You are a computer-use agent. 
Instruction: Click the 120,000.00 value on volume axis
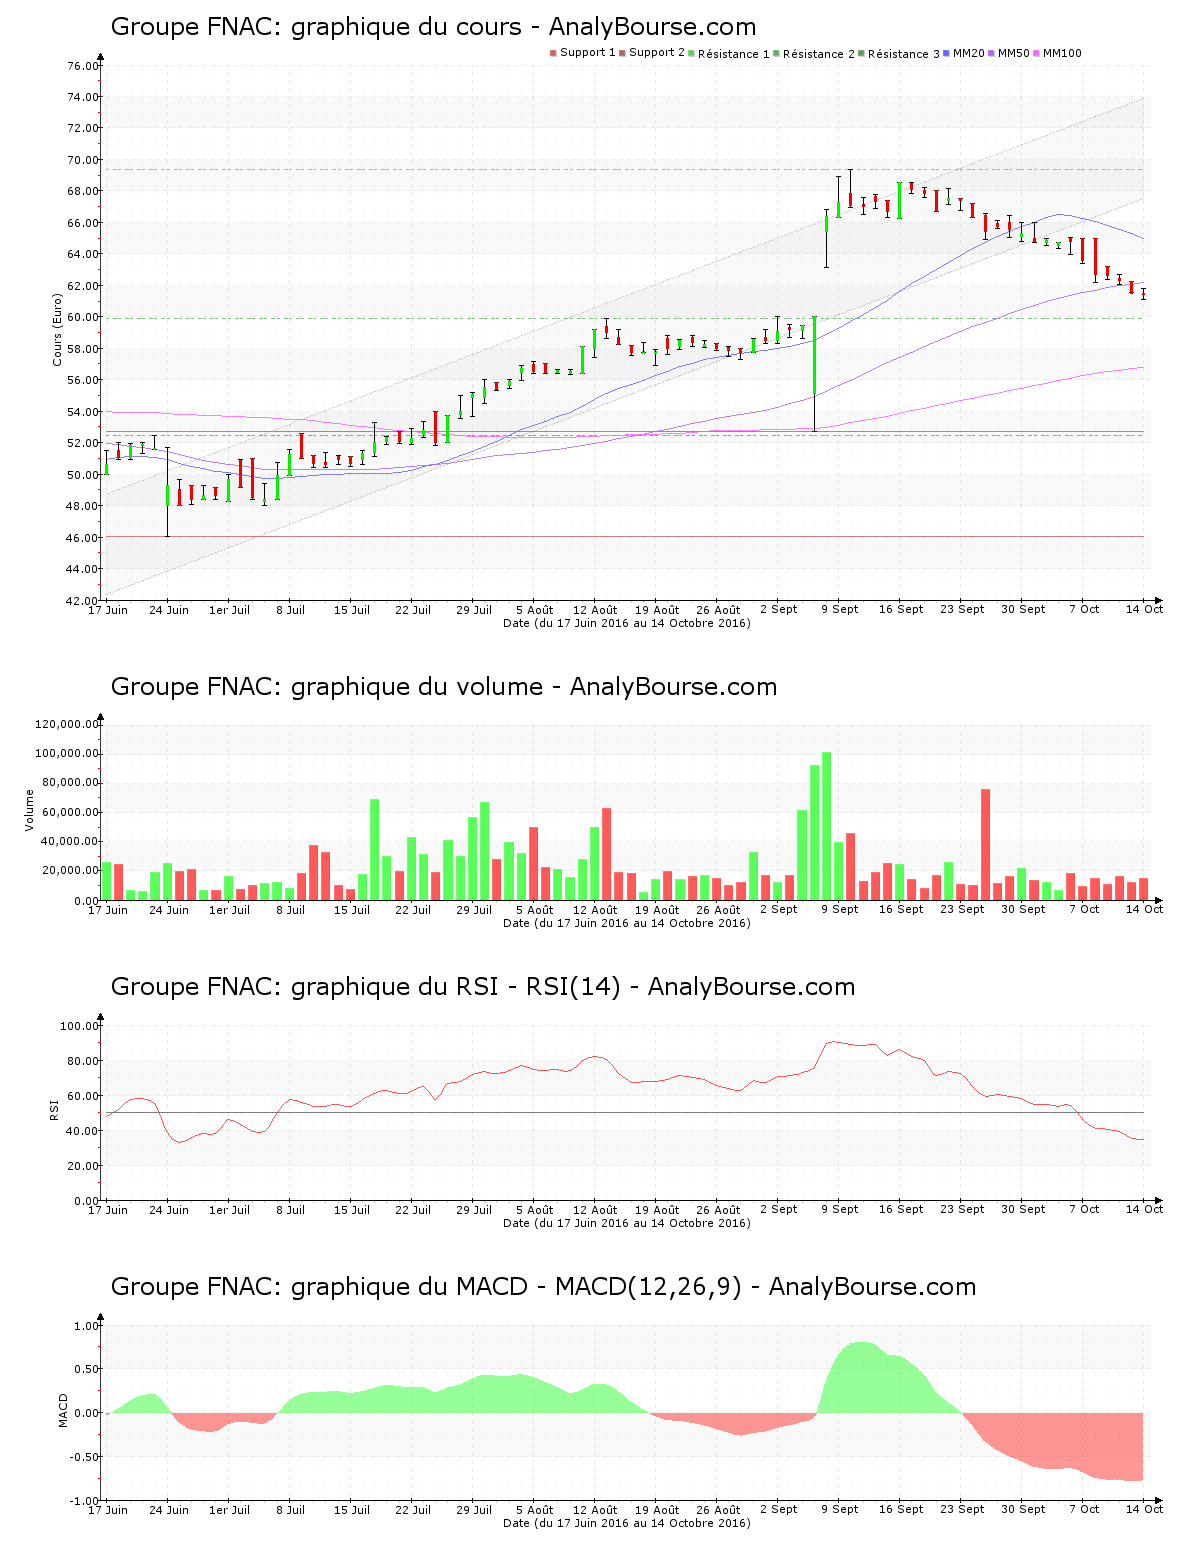coord(67,724)
